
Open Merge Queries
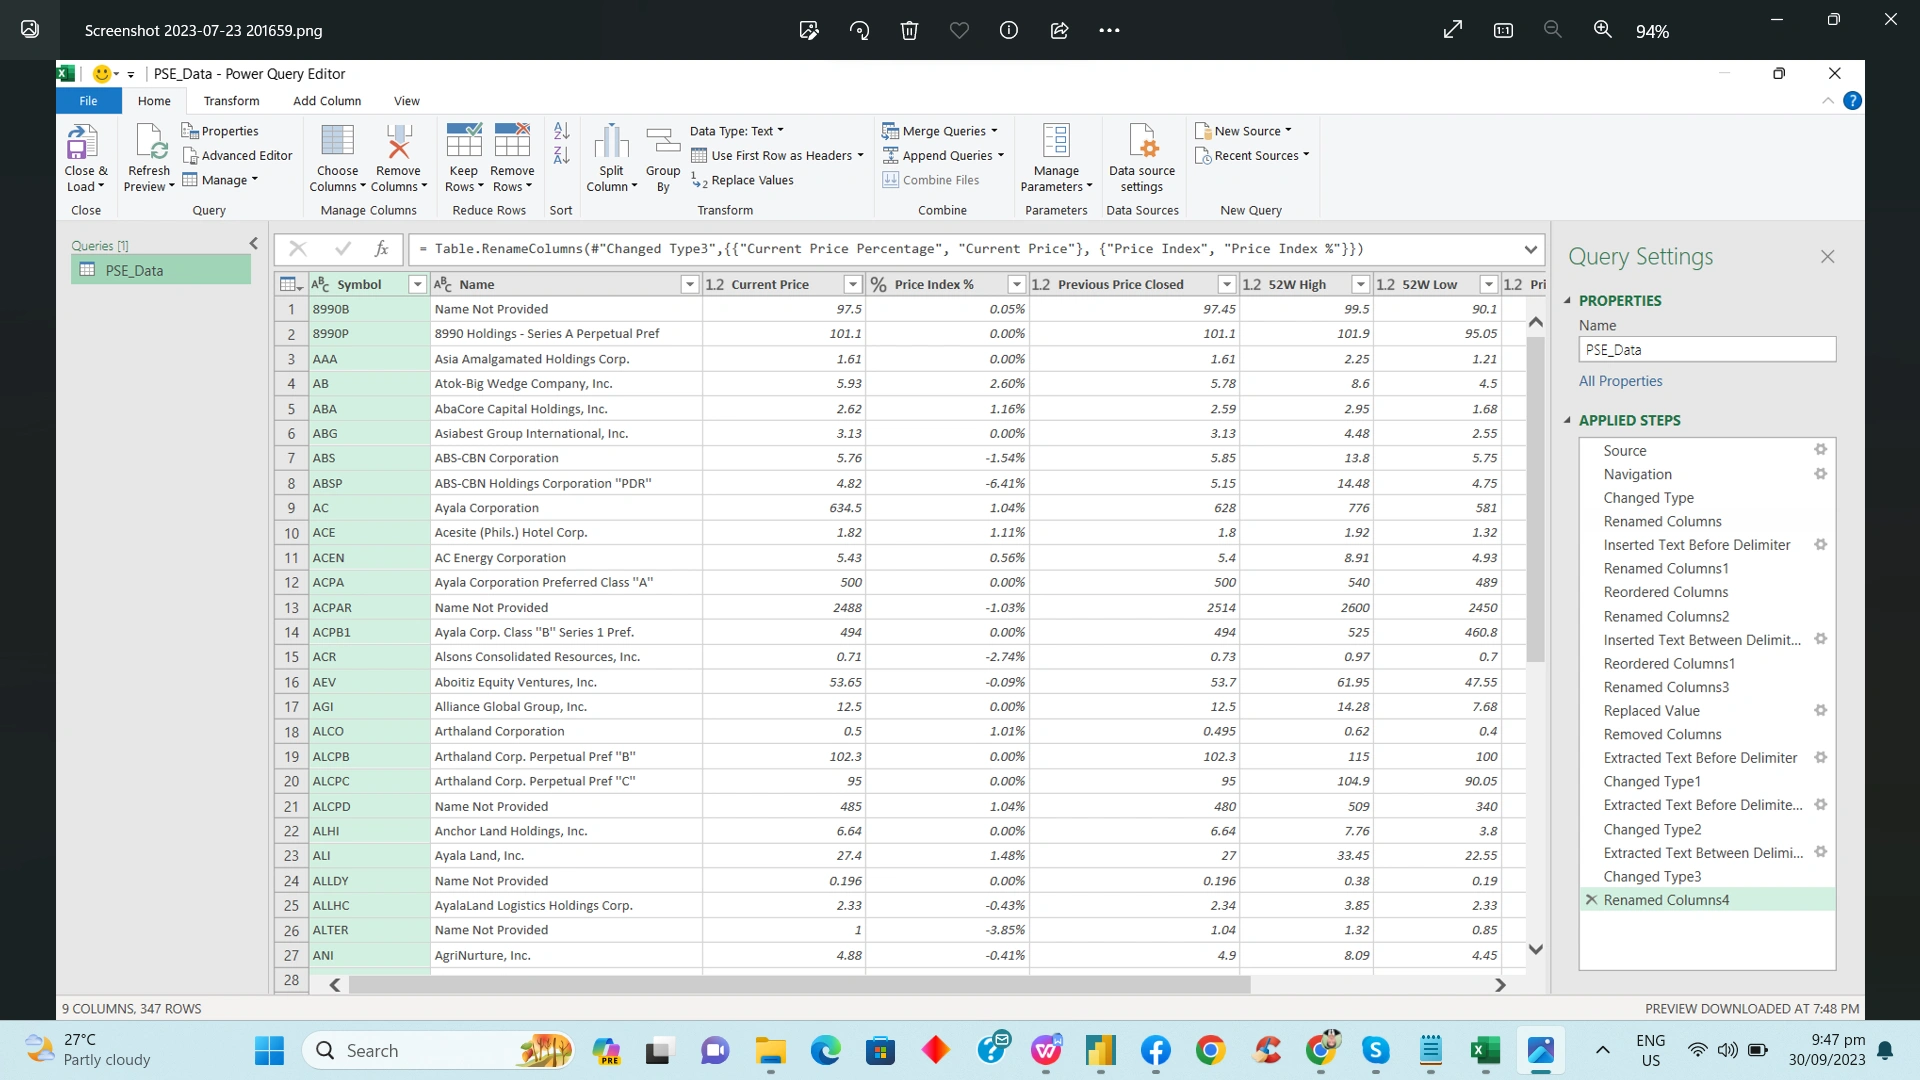(x=940, y=131)
